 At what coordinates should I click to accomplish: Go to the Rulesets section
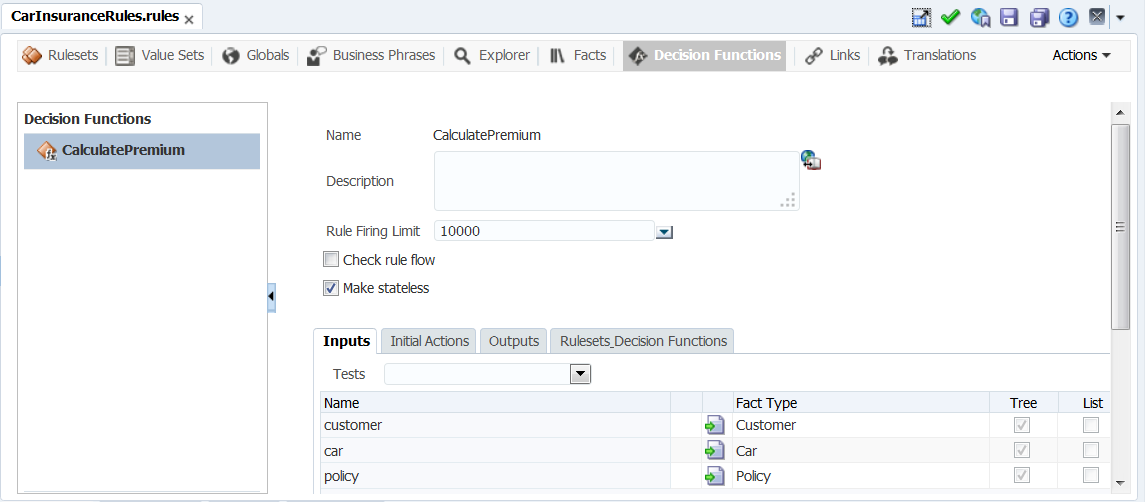point(61,56)
